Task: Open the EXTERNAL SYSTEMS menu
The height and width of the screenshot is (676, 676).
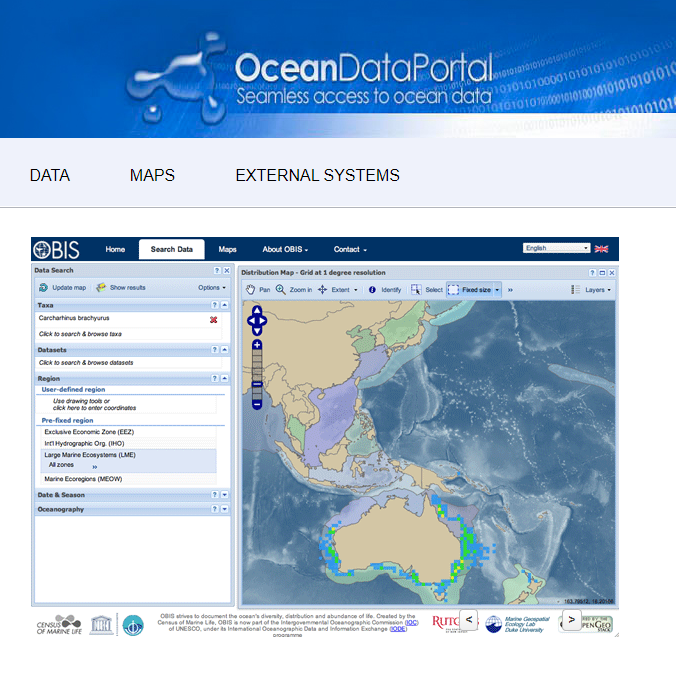Action: [x=317, y=175]
